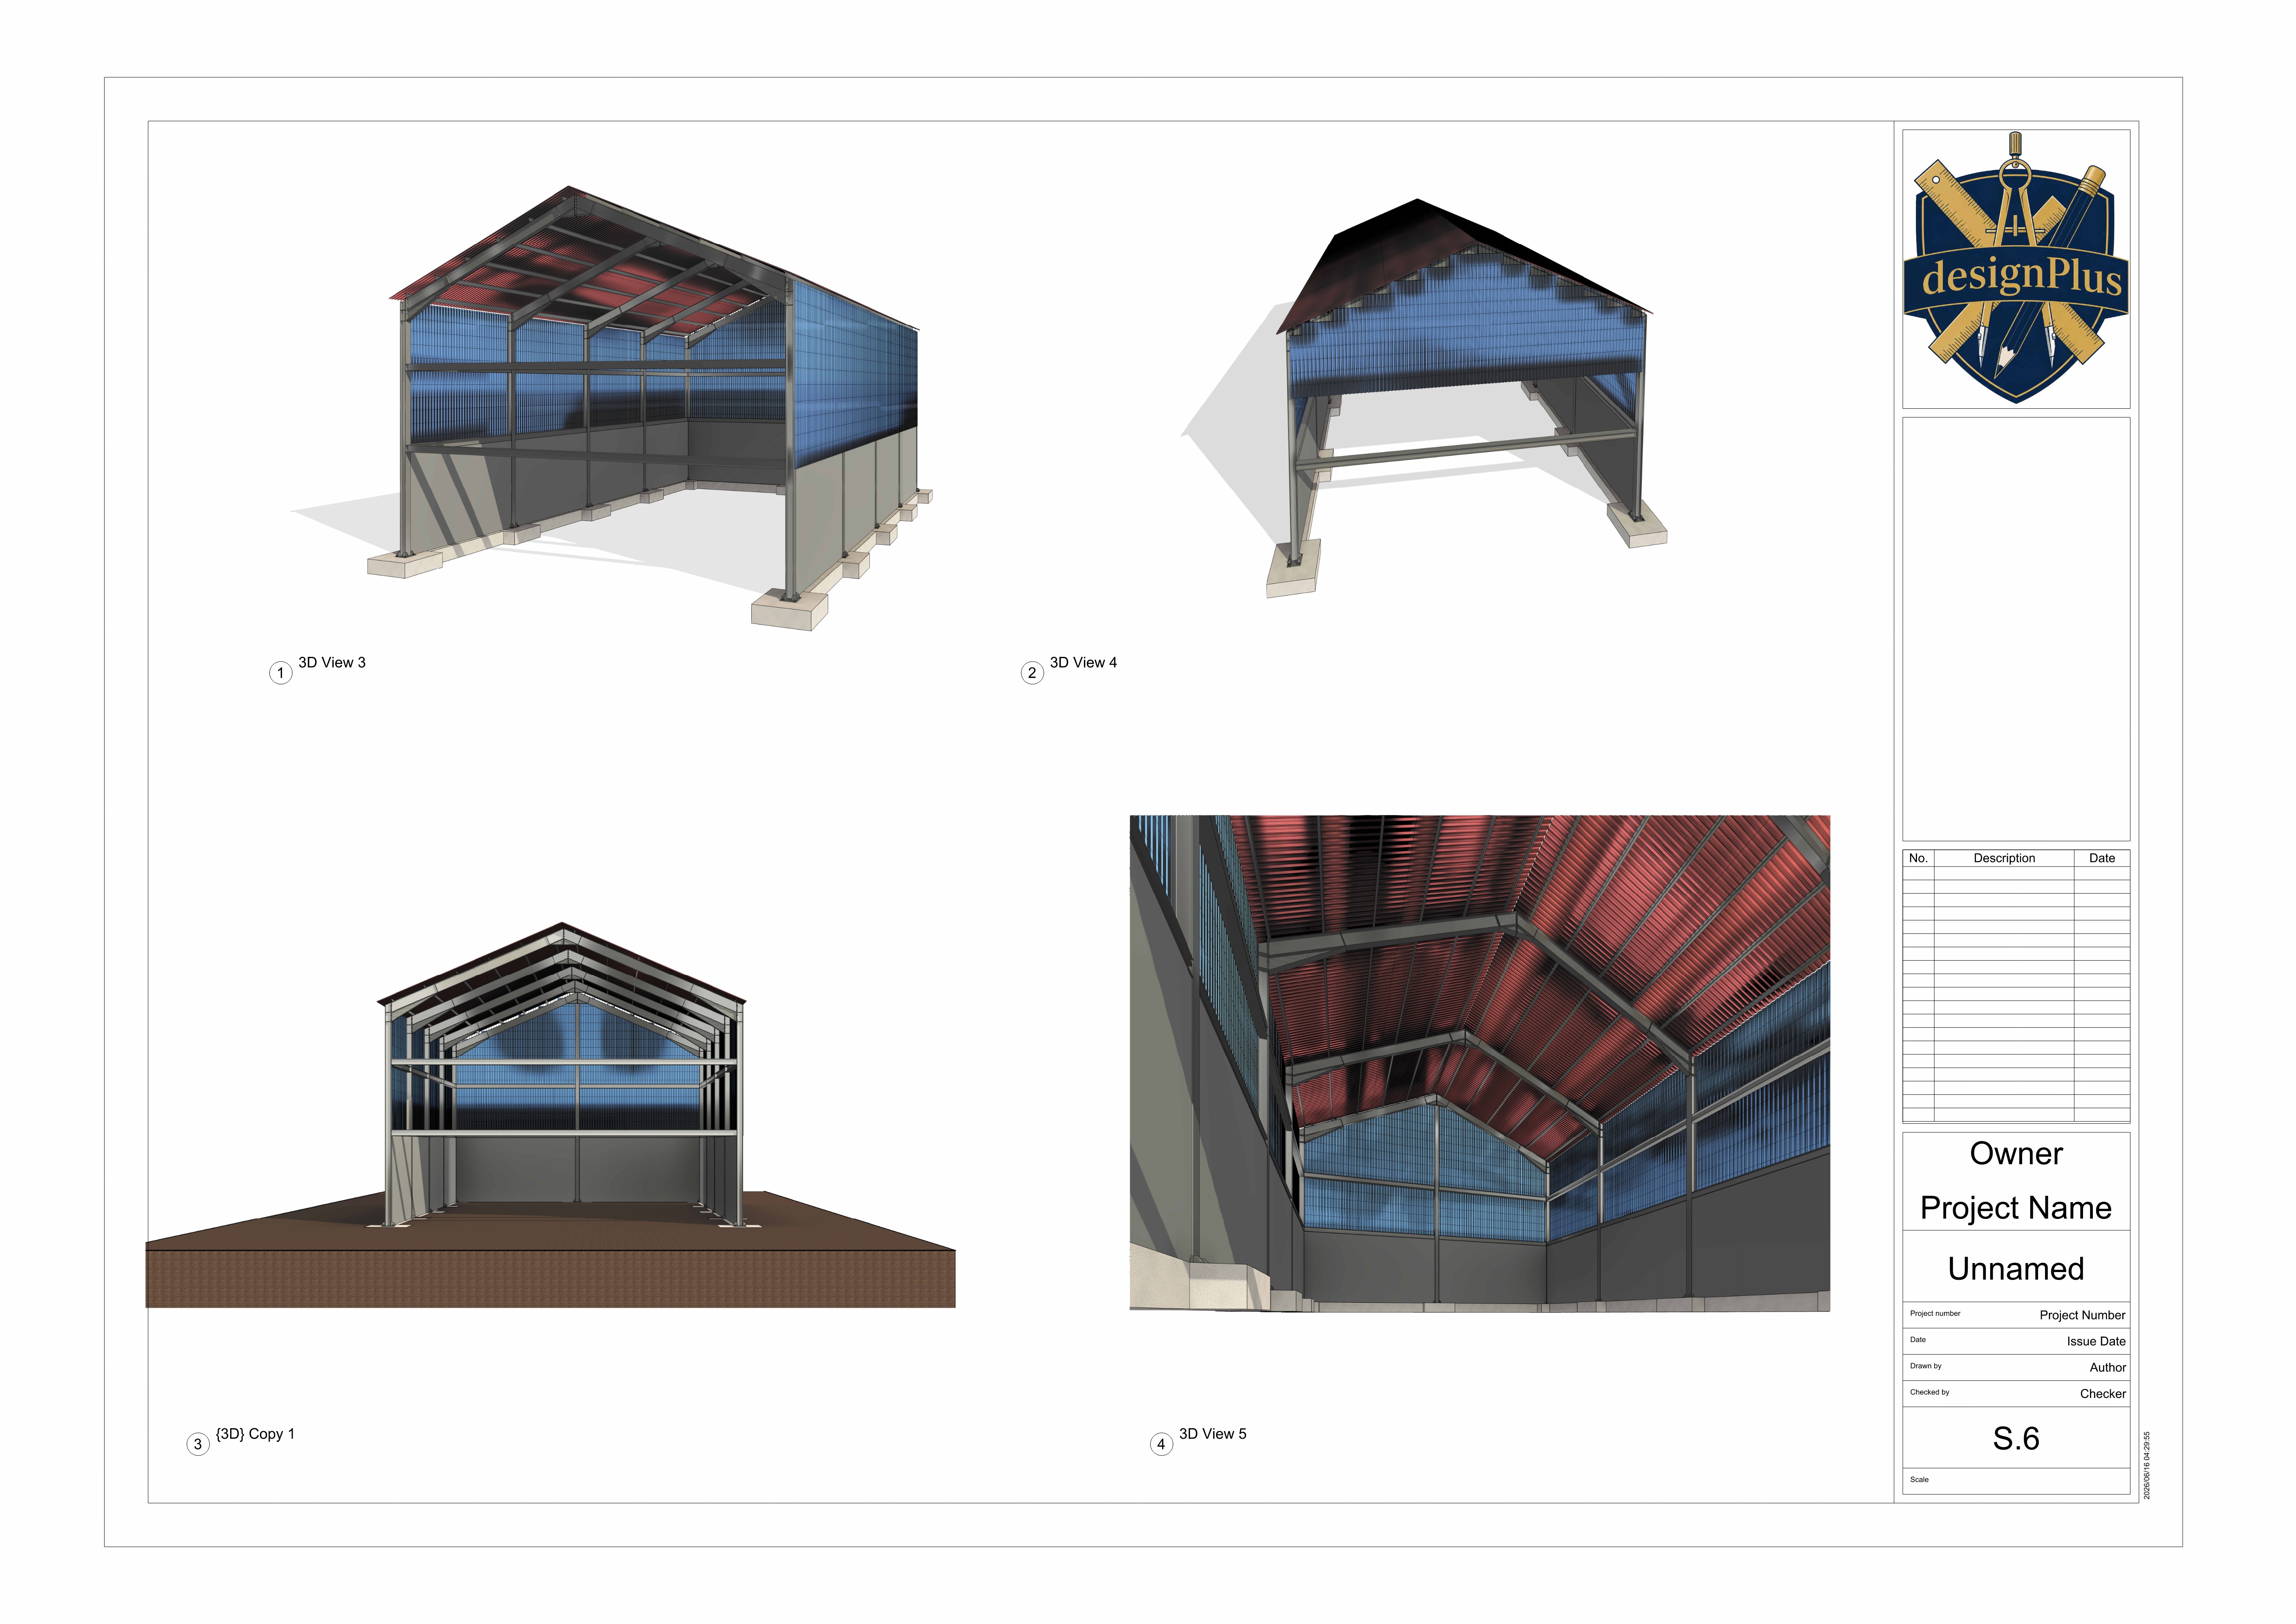This screenshot has height=1624, width=2296.
Task: Click the circled view number 2
Action: (x=1032, y=673)
